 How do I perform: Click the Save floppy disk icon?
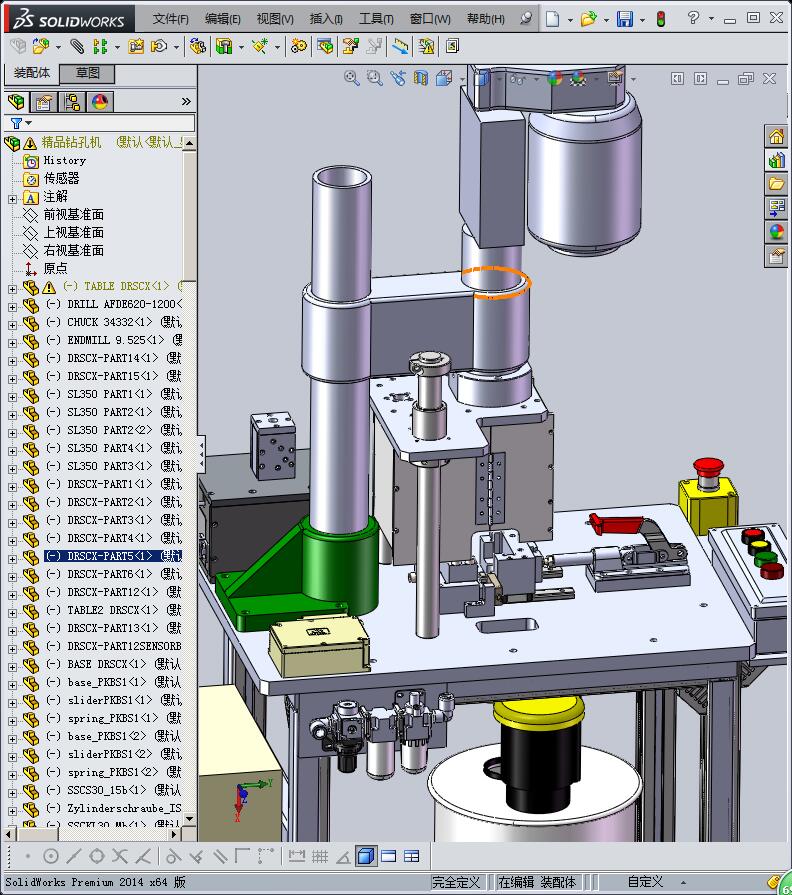(625, 19)
